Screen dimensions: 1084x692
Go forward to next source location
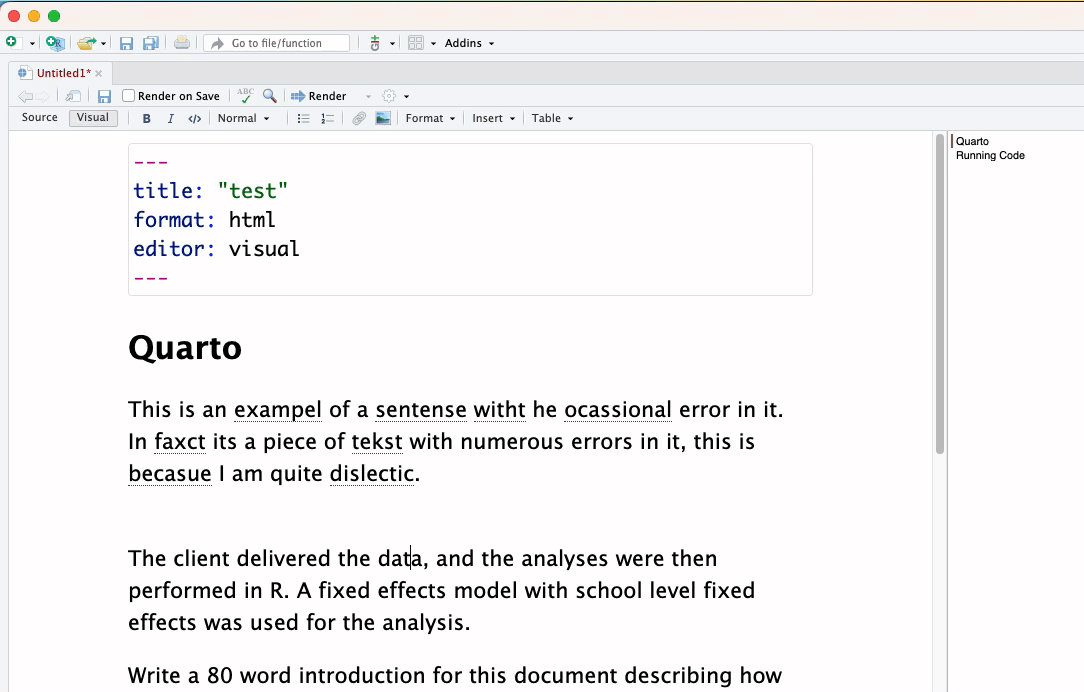[x=43, y=96]
